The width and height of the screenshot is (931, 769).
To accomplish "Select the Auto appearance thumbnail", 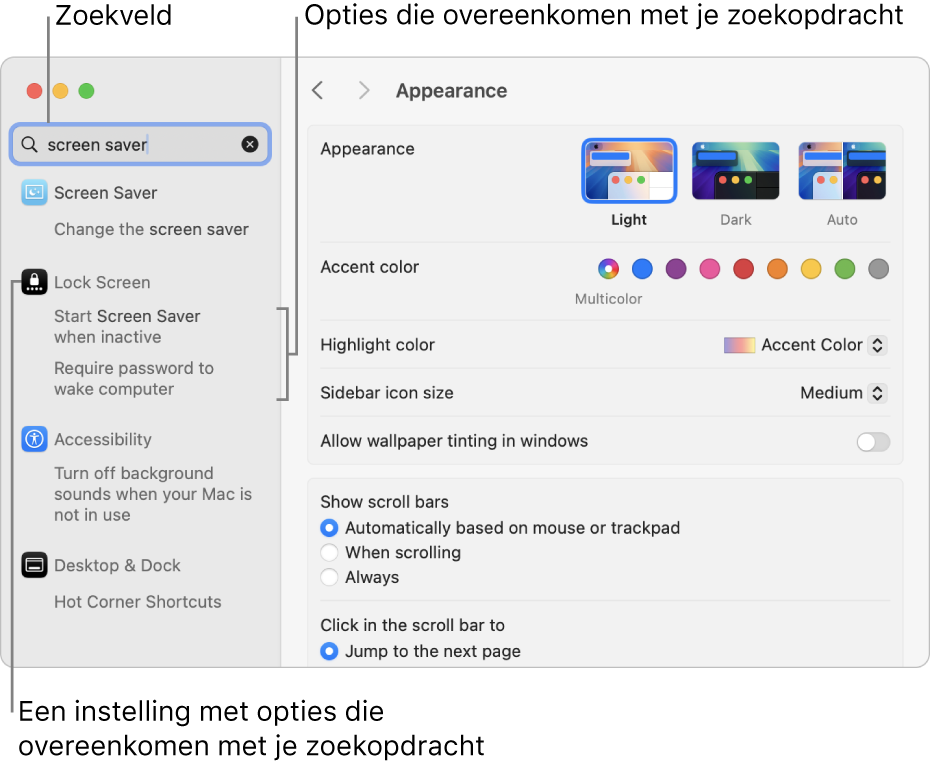I will [842, 171].
